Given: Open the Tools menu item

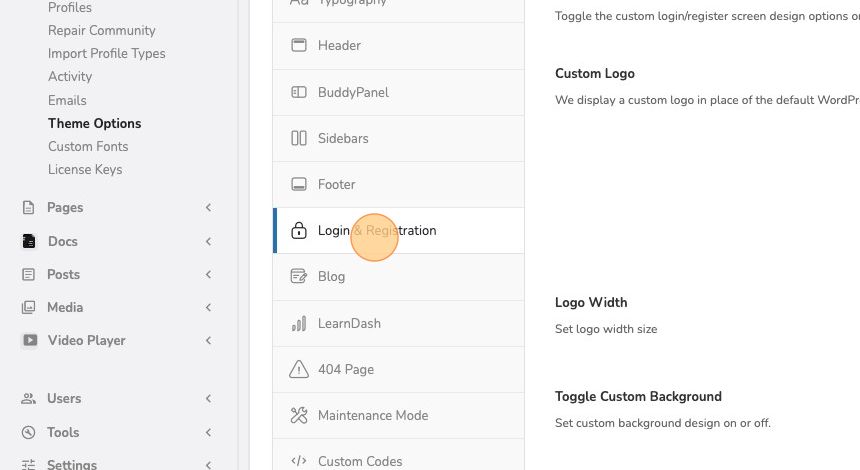Looking at the screenshot, I should (63, 432).
